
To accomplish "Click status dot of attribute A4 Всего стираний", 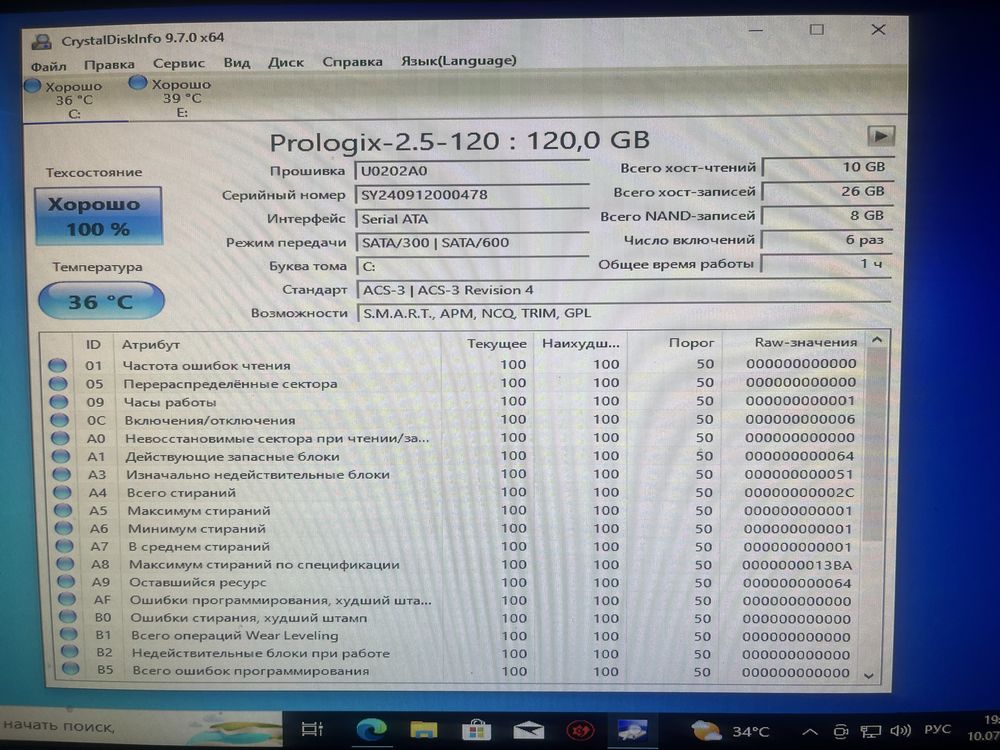I will pos(62,492).
